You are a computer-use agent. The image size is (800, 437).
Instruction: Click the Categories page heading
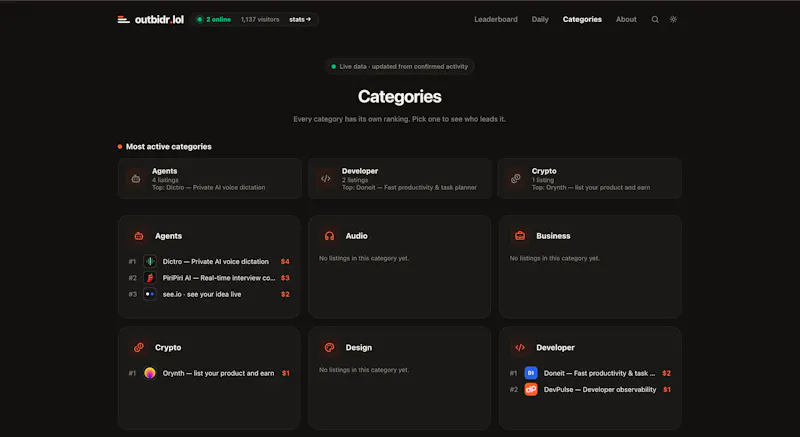click(x=399, y=96)
